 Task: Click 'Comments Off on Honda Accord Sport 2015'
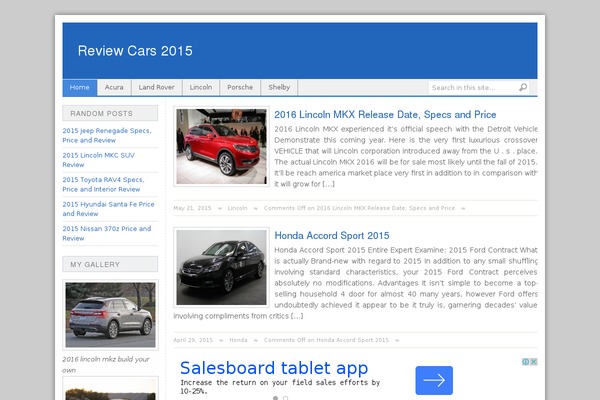(x=326, y=340)
